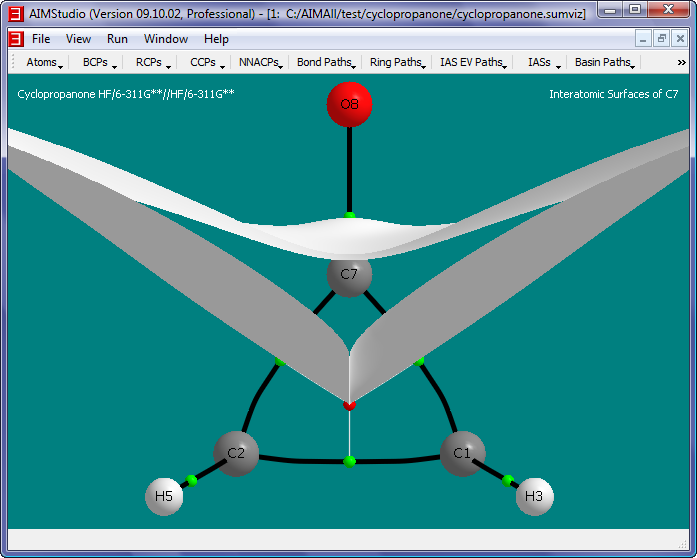
Task: Expand the Basin Paths dropdown
Action: pos(605,62)
